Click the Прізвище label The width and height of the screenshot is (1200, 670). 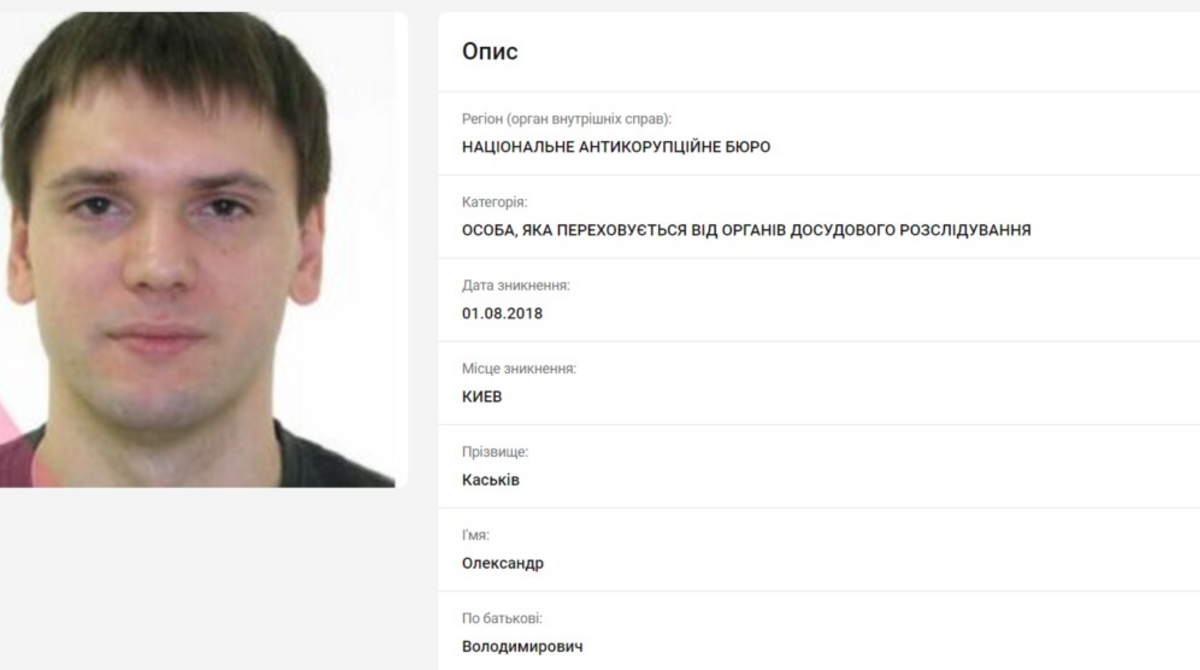pos(495,452)
